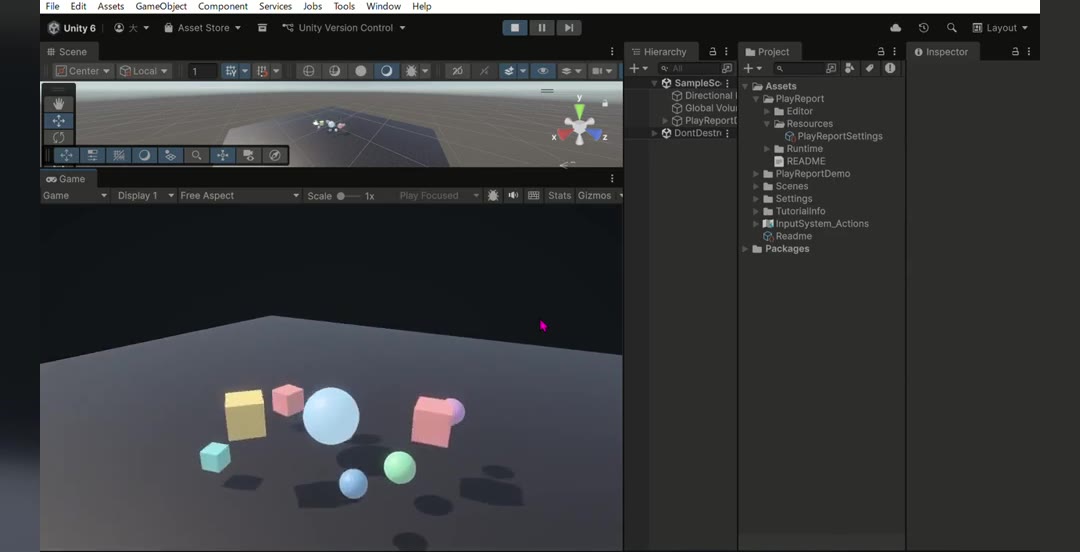
Task: Click the overlay search magnifier icon
Action: (196, 155)
